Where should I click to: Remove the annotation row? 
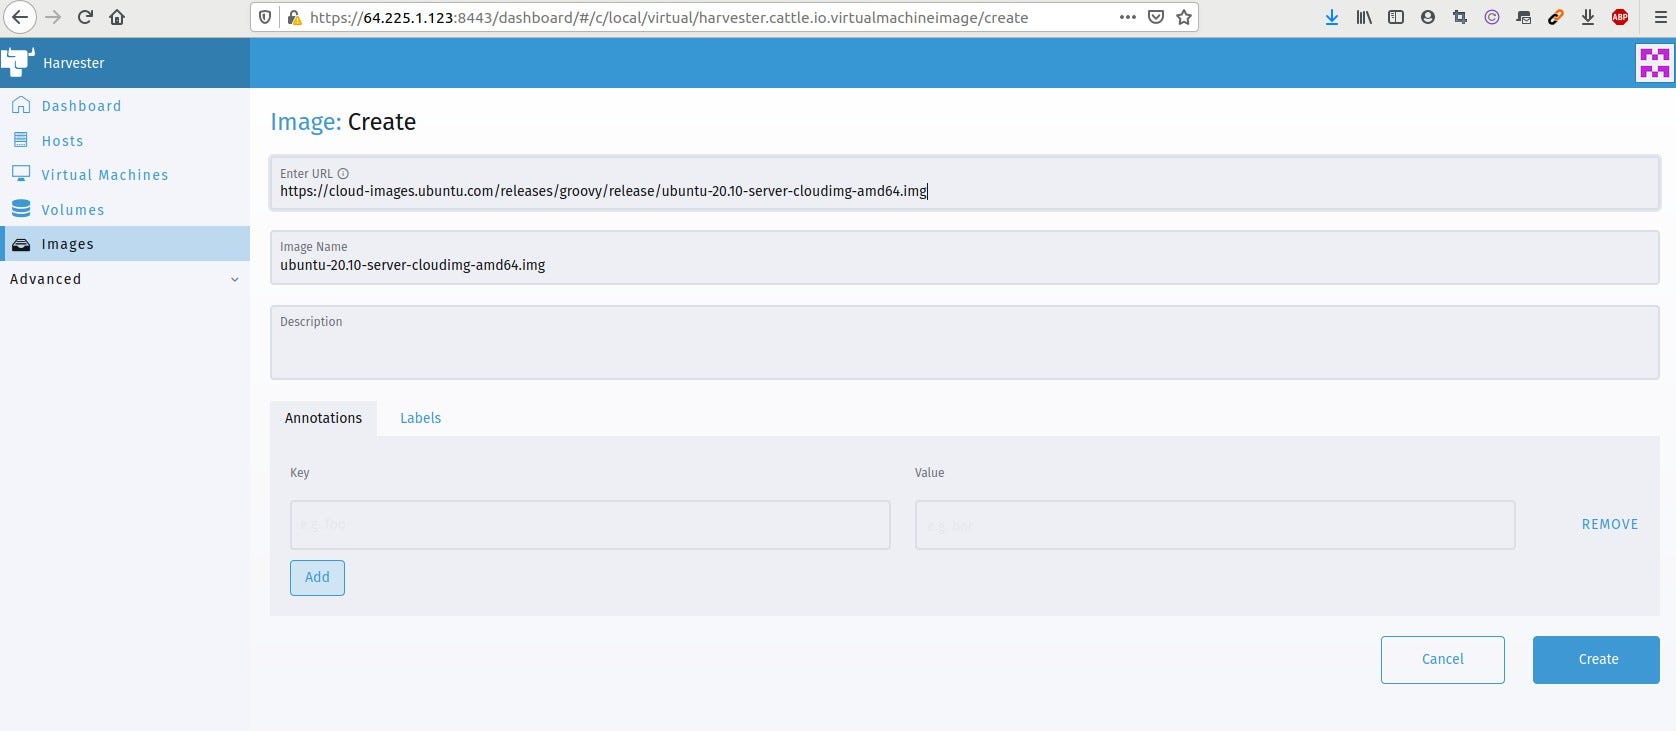(x=1610, y=524)
